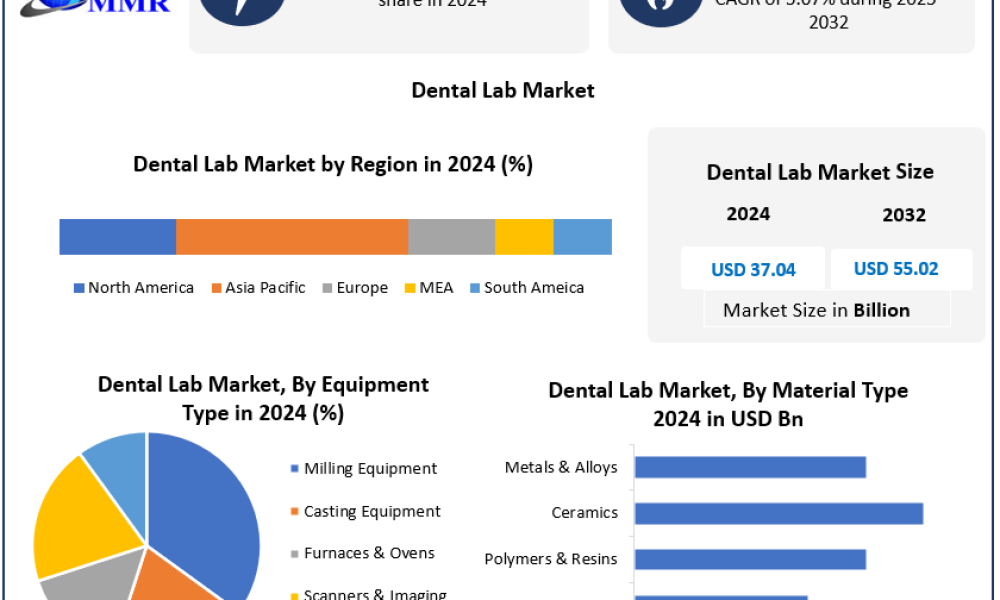Click the South Ameica legend marker
The height and width of the screenshot is (600, 1000).
click(x=475, y=288)
